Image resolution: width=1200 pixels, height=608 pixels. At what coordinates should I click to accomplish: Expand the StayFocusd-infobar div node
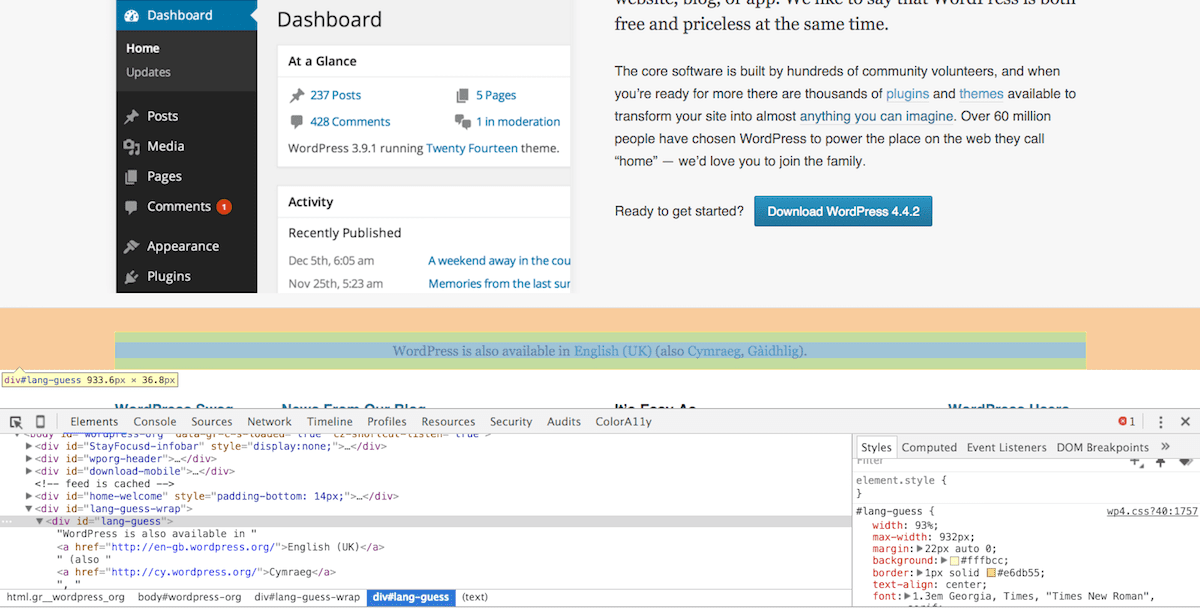pyautogui.click(x=29, y=446)
